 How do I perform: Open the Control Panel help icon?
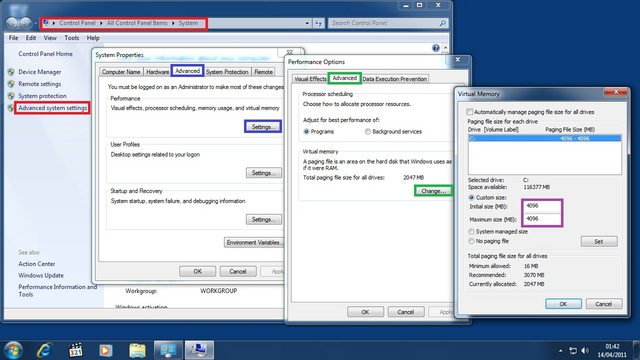pos(436,48)
